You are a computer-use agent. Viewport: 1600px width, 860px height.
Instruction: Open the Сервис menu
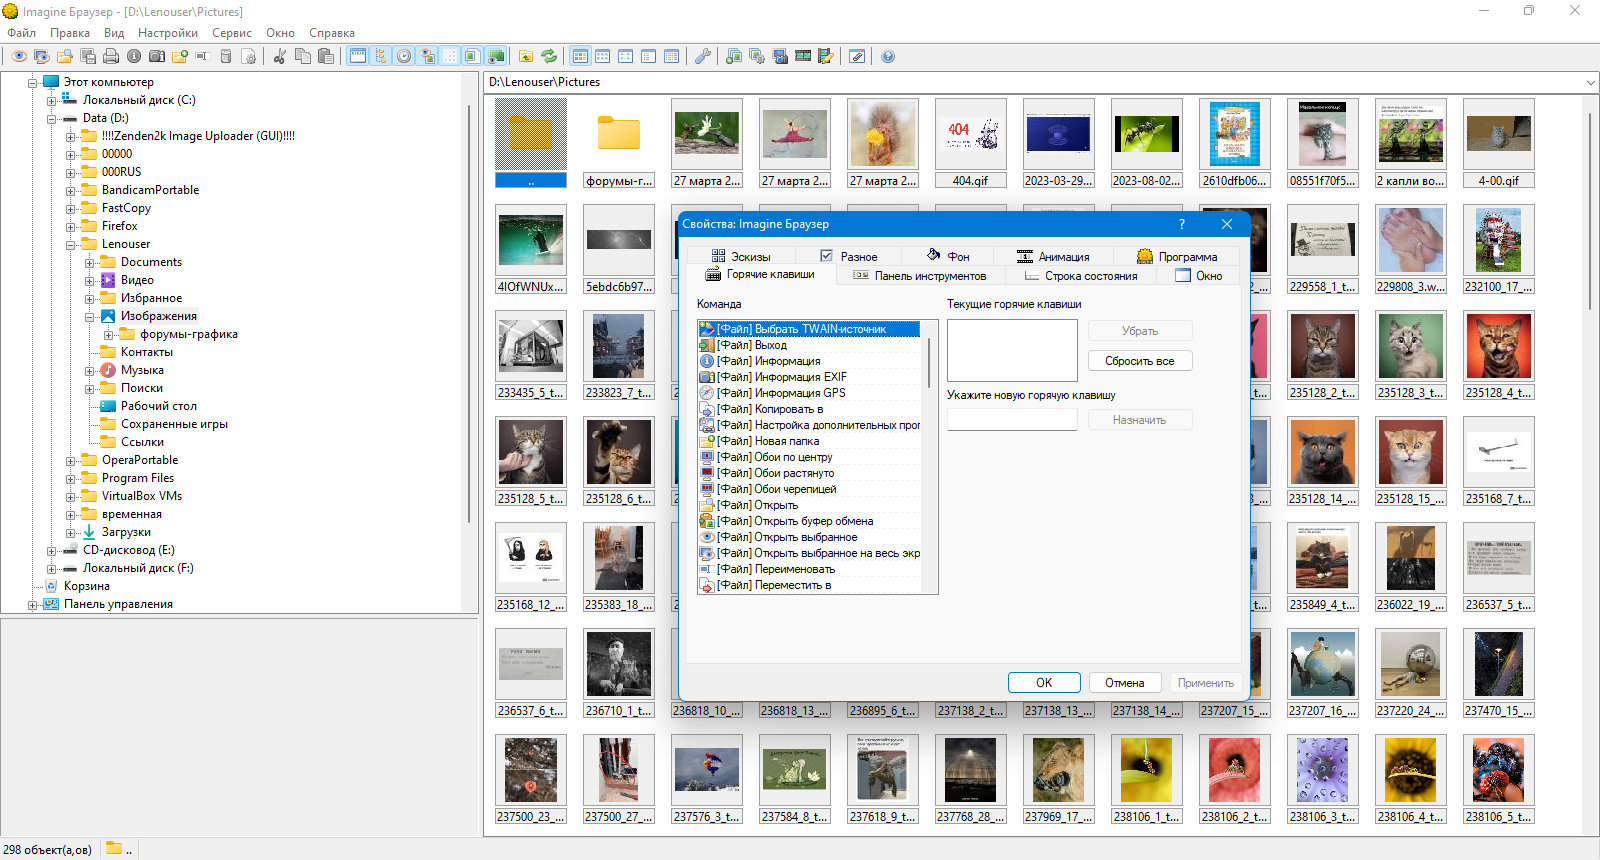point(232,33)
